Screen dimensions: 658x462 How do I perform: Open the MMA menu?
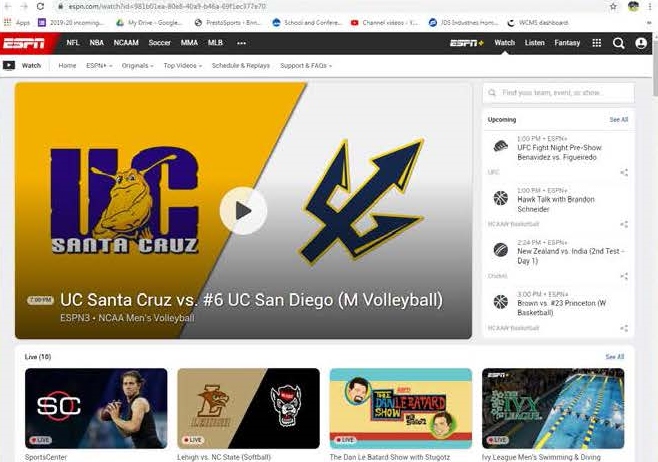[x=189, y=43]
